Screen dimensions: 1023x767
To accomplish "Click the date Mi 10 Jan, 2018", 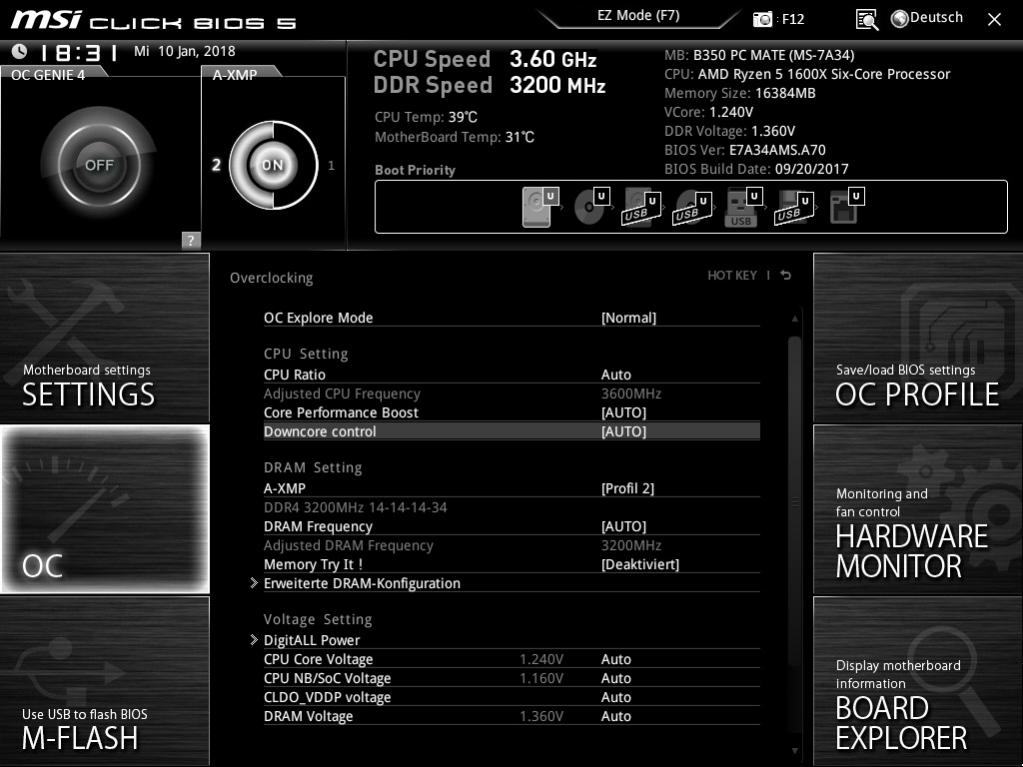I will point(185,51).
